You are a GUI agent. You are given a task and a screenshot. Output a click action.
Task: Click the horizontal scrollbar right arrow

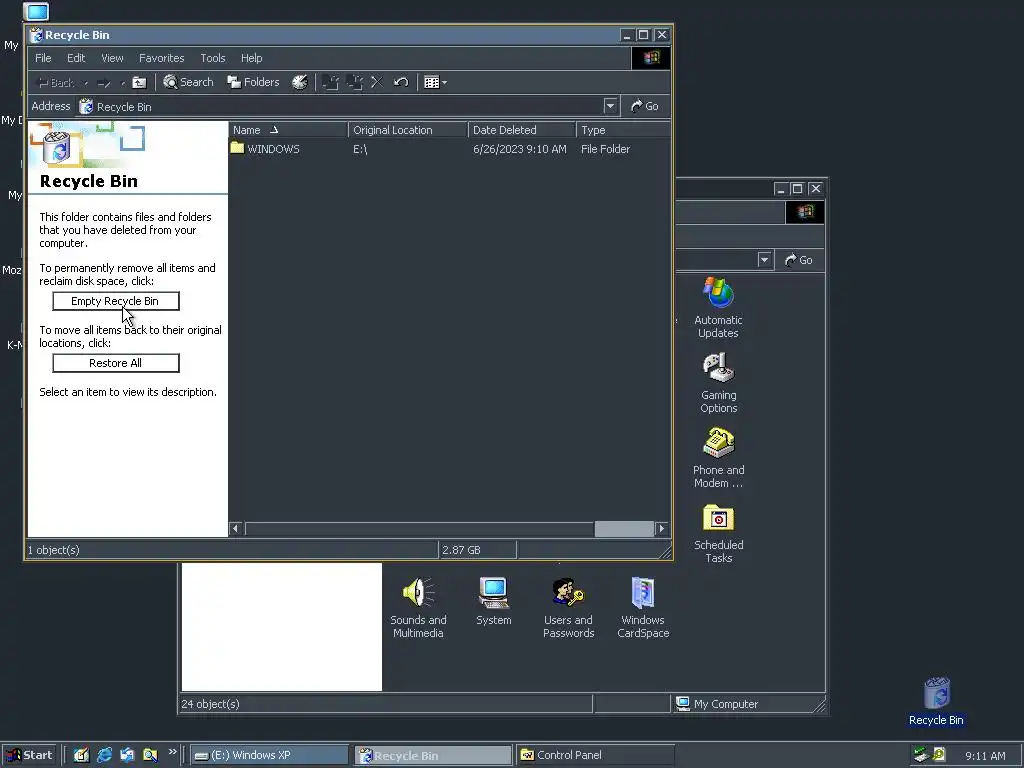[662, 528]
